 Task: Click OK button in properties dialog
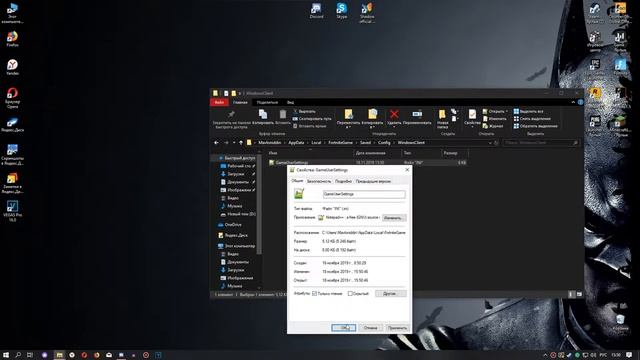(344, 328)
